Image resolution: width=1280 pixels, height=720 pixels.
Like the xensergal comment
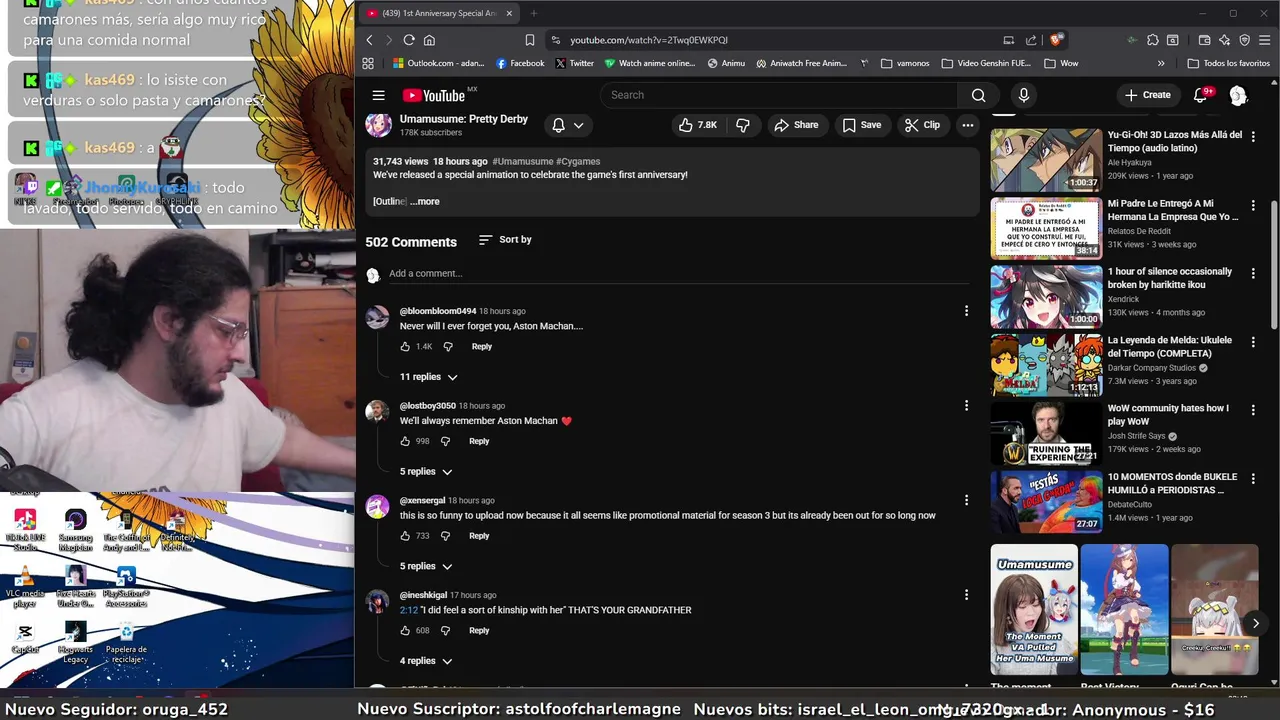[405, 536]
